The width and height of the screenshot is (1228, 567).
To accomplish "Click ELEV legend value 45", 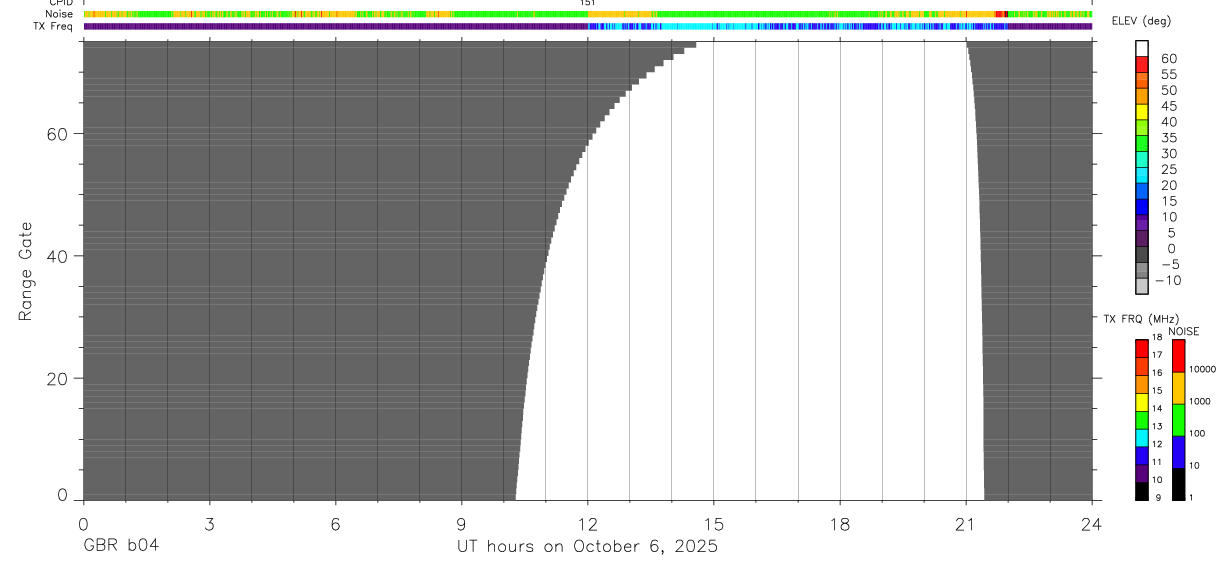I will [1169, 106].
